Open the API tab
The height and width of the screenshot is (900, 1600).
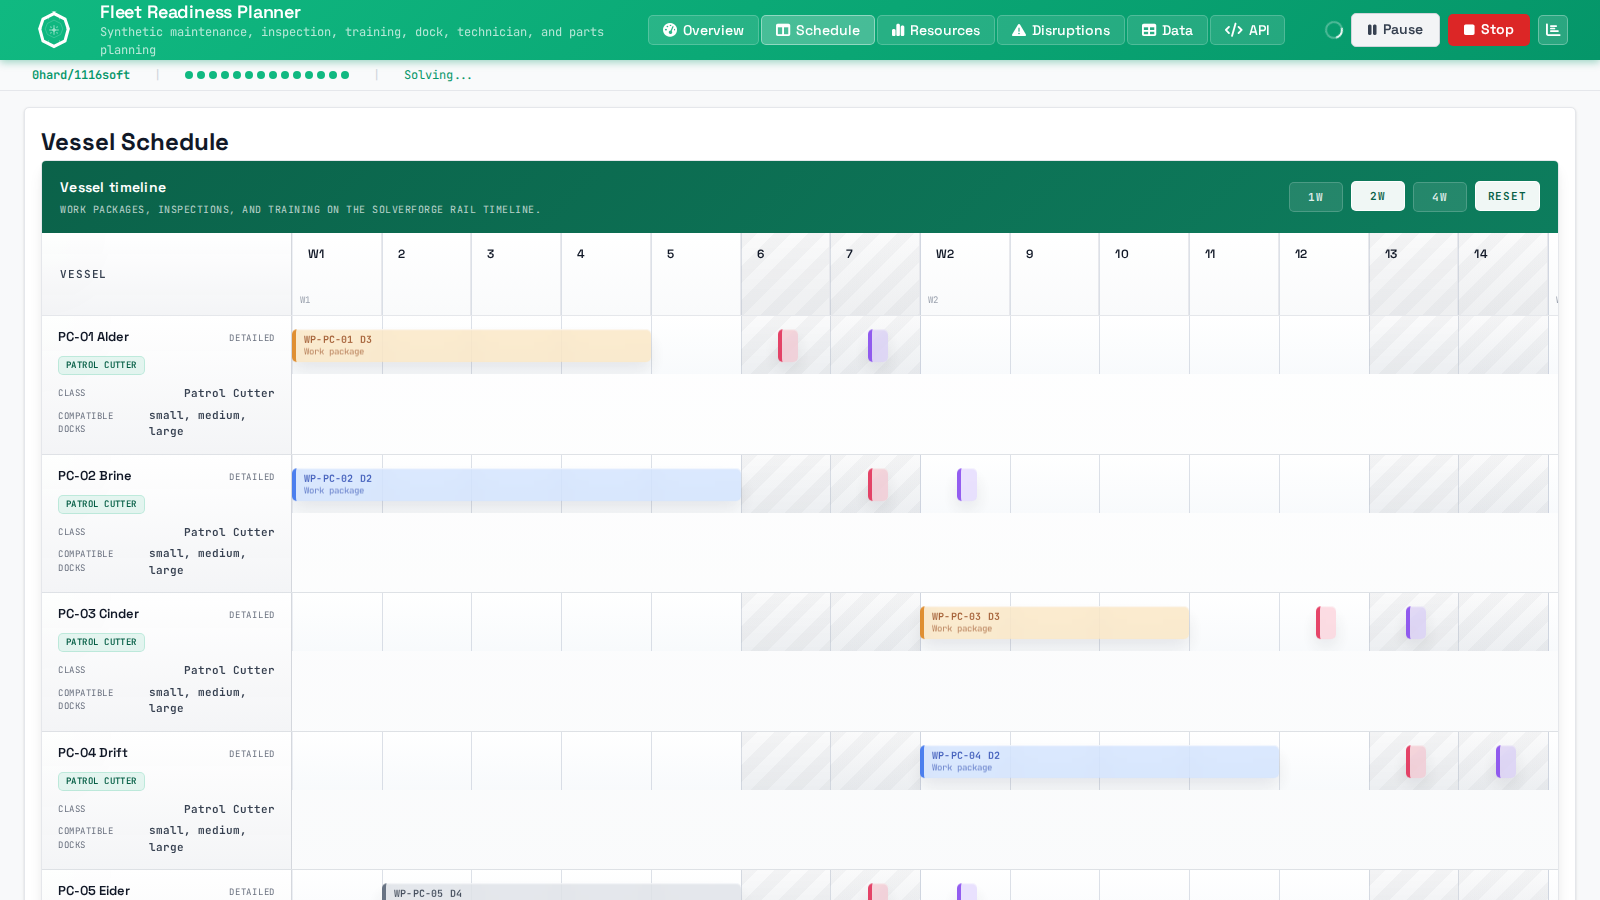point(1247,30)
